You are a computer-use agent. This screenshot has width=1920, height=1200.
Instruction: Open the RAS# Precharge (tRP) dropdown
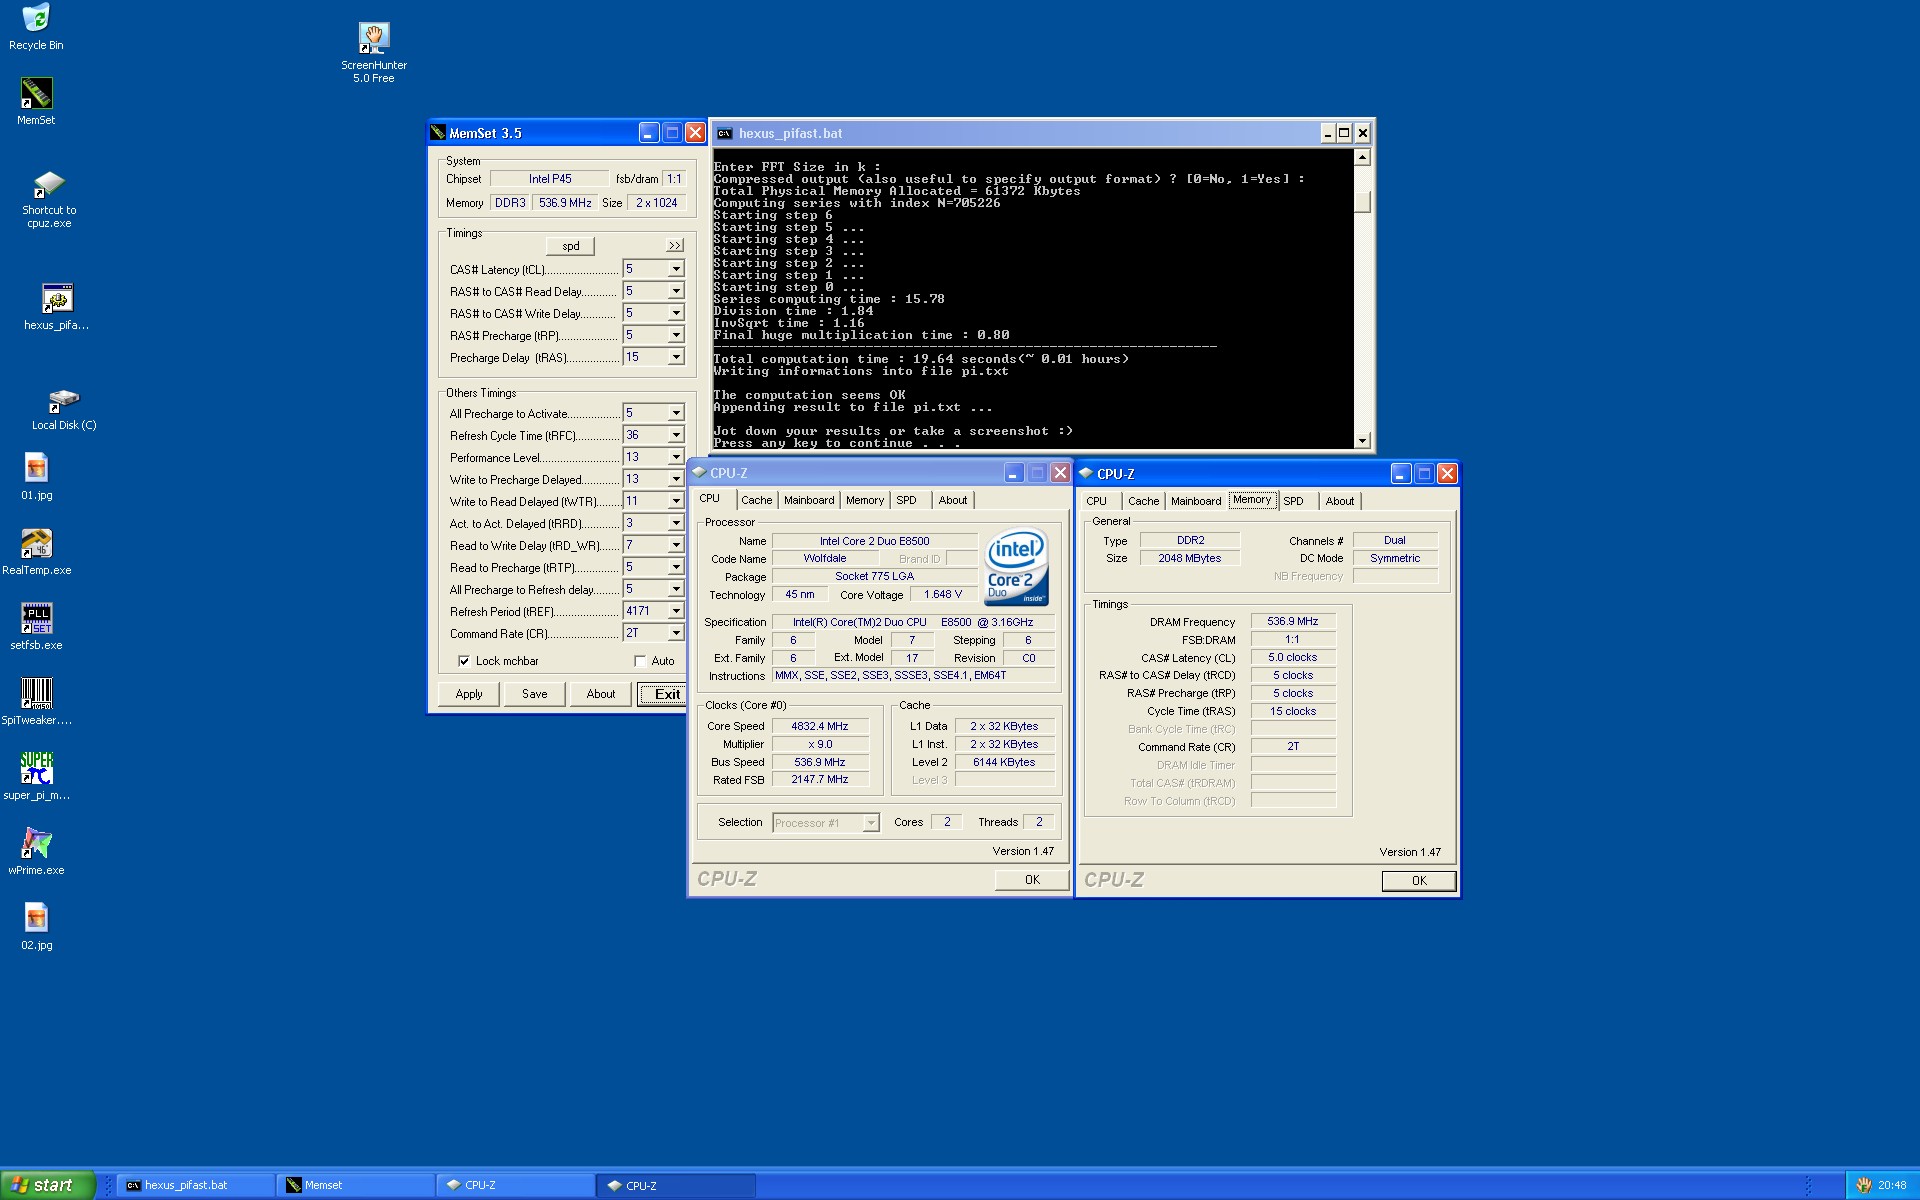[x=676, y=335]
